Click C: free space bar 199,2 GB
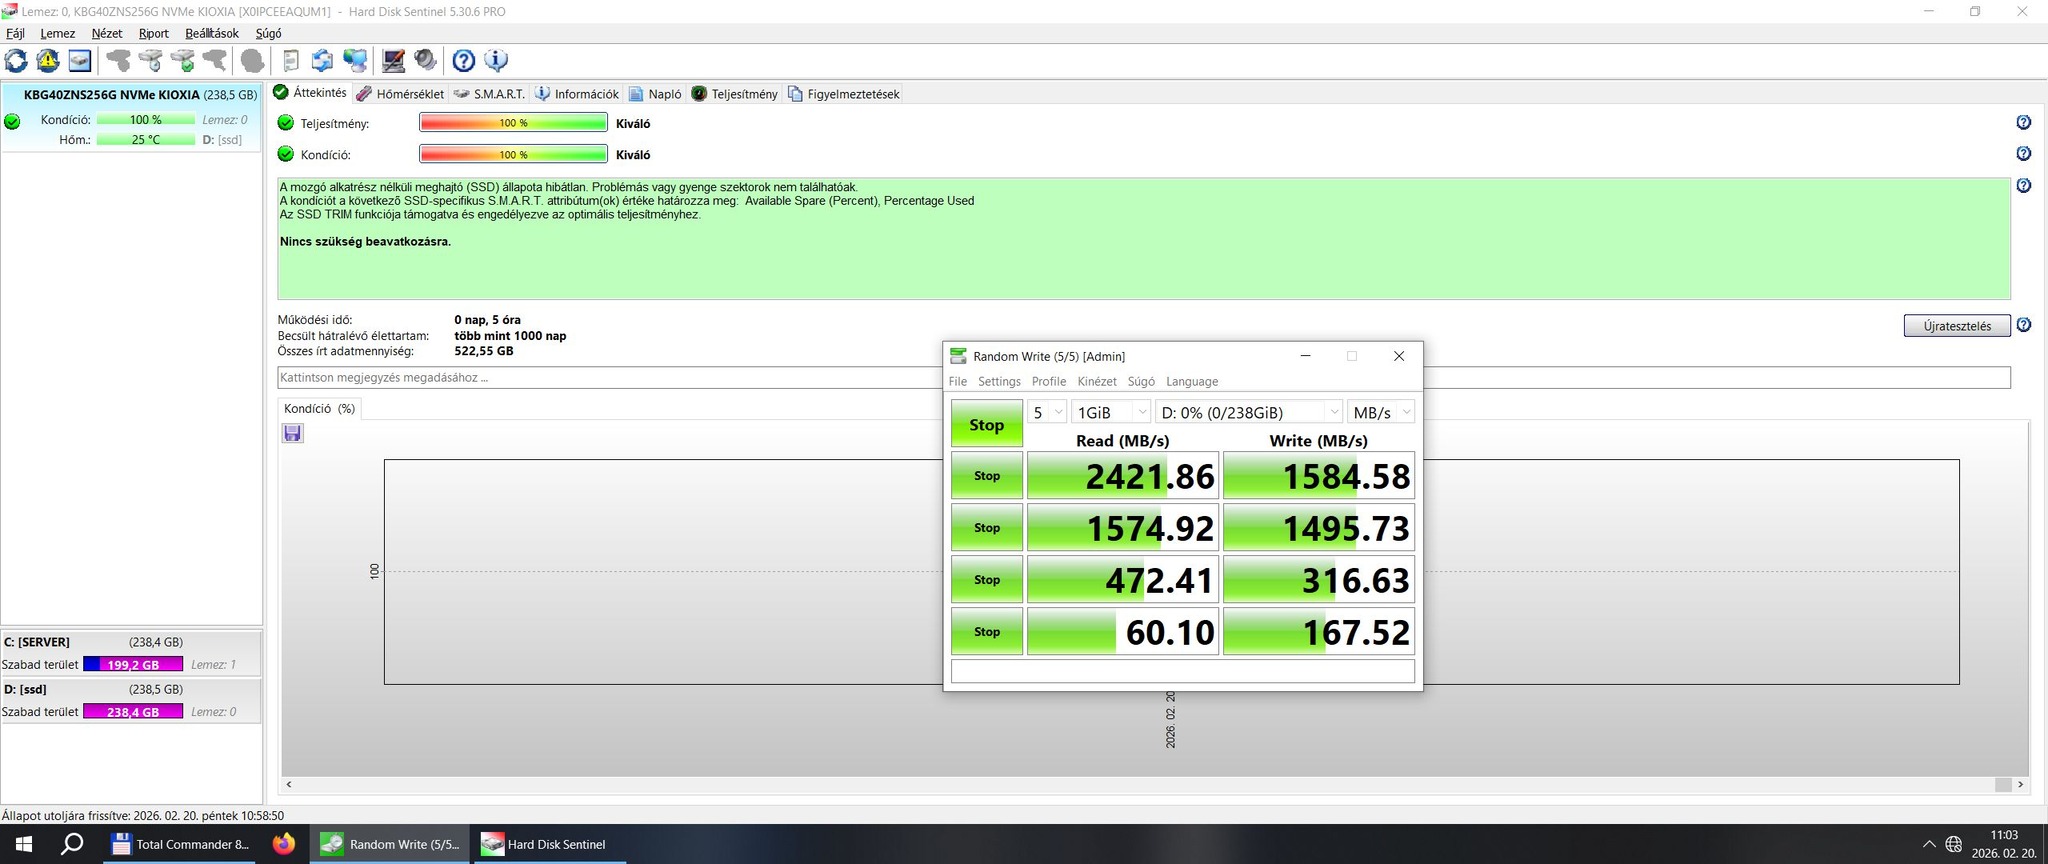Image resolution: width=2048 pixels, height=864 pixels. coord(133,664)
